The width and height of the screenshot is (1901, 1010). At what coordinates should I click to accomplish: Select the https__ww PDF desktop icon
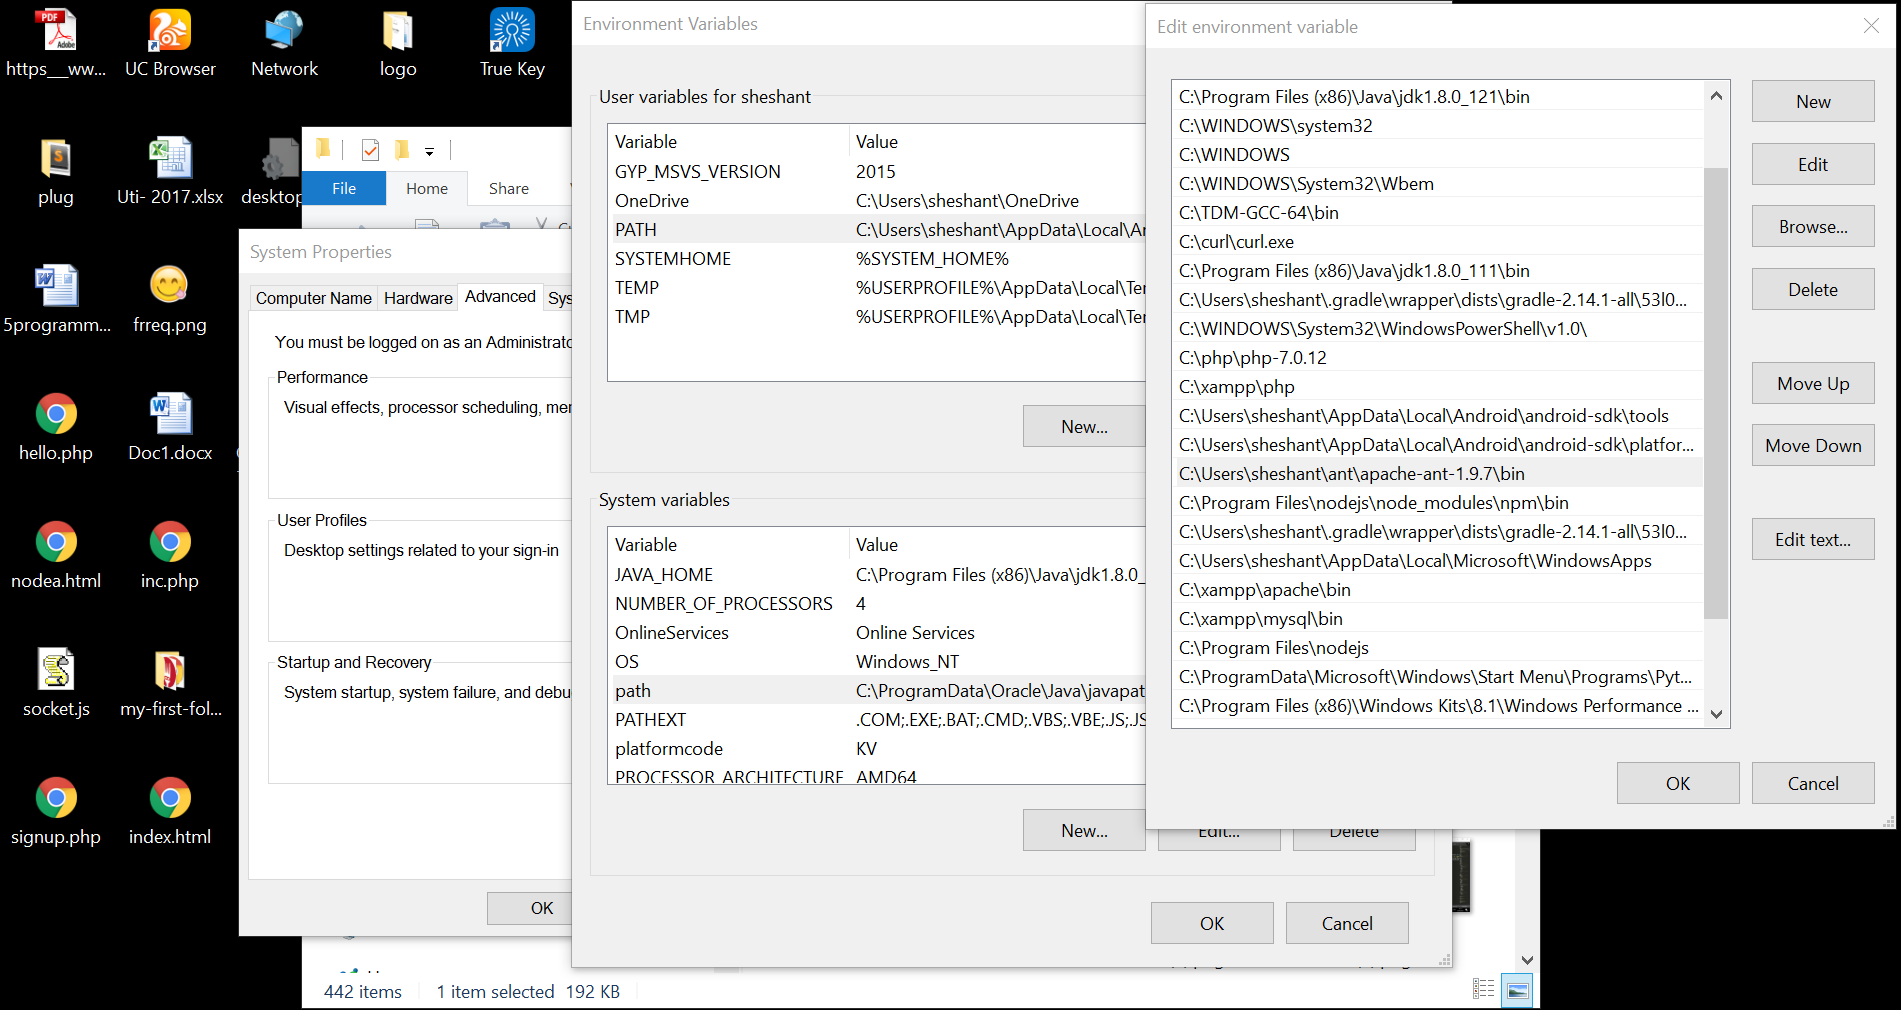point(56,43)
